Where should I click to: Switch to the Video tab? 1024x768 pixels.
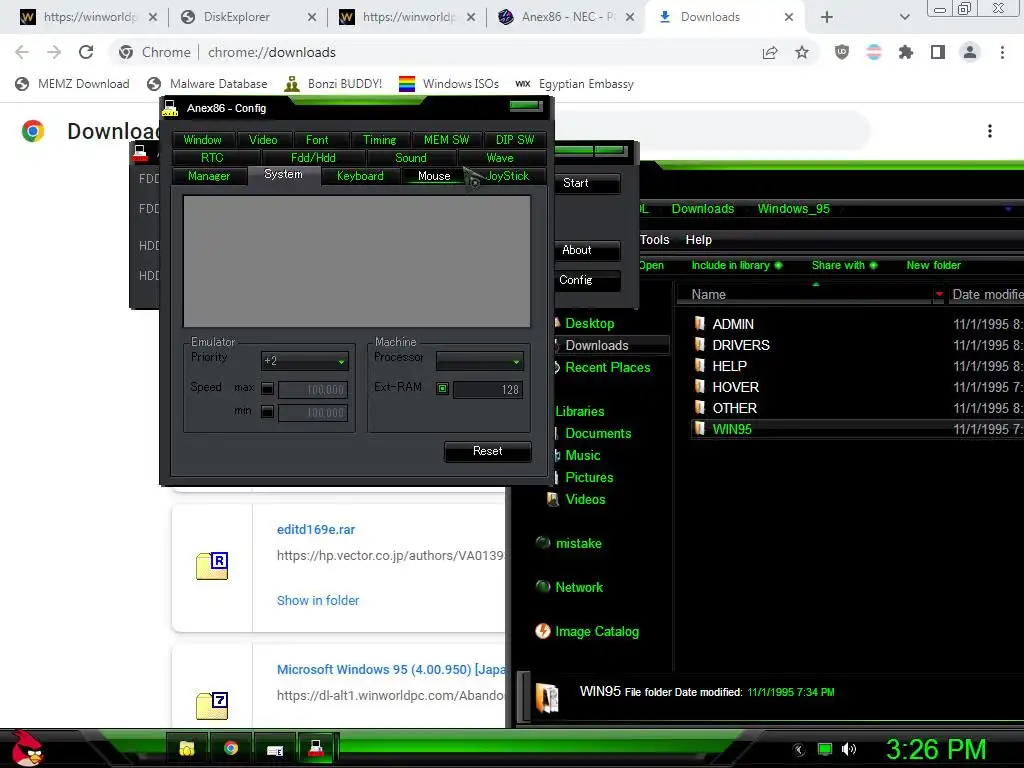[x=263, y=140]
